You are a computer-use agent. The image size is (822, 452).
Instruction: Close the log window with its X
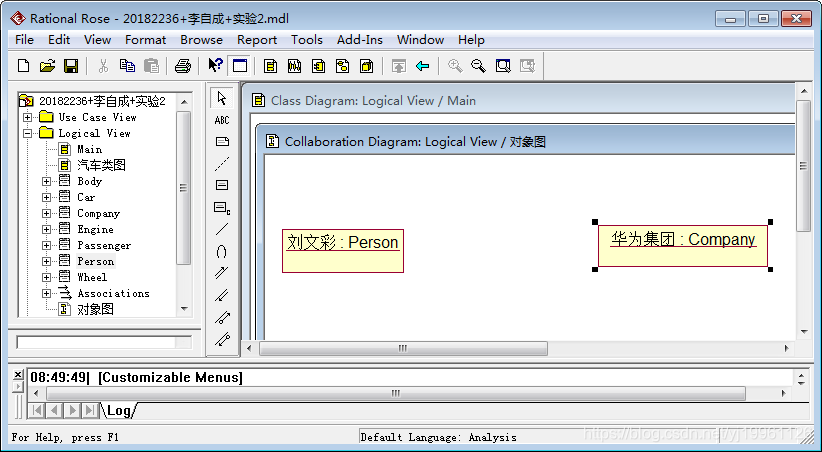tap(18, 374)
